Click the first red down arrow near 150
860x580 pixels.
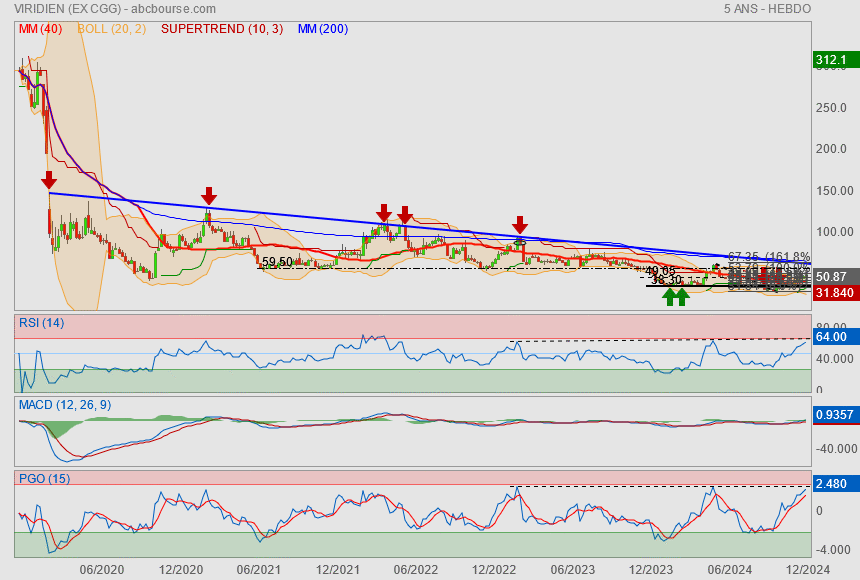pyautogui.click(x=49, y=180)
